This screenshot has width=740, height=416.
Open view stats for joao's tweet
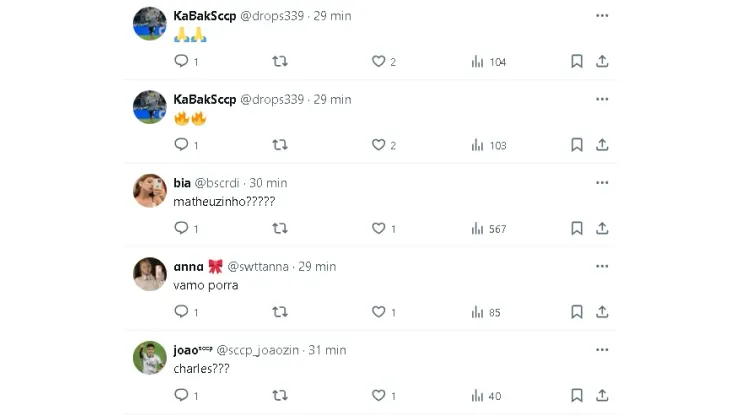(487, 396)
